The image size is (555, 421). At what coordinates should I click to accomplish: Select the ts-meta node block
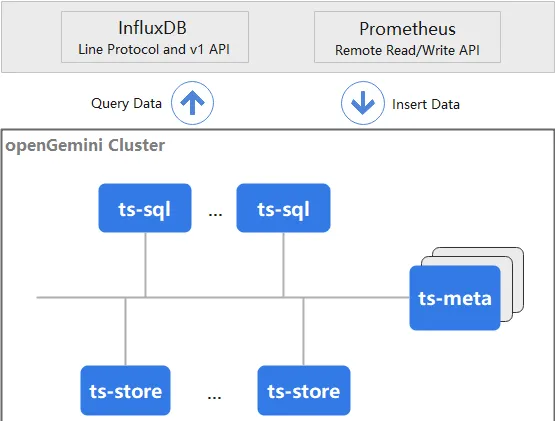point(455,298)
